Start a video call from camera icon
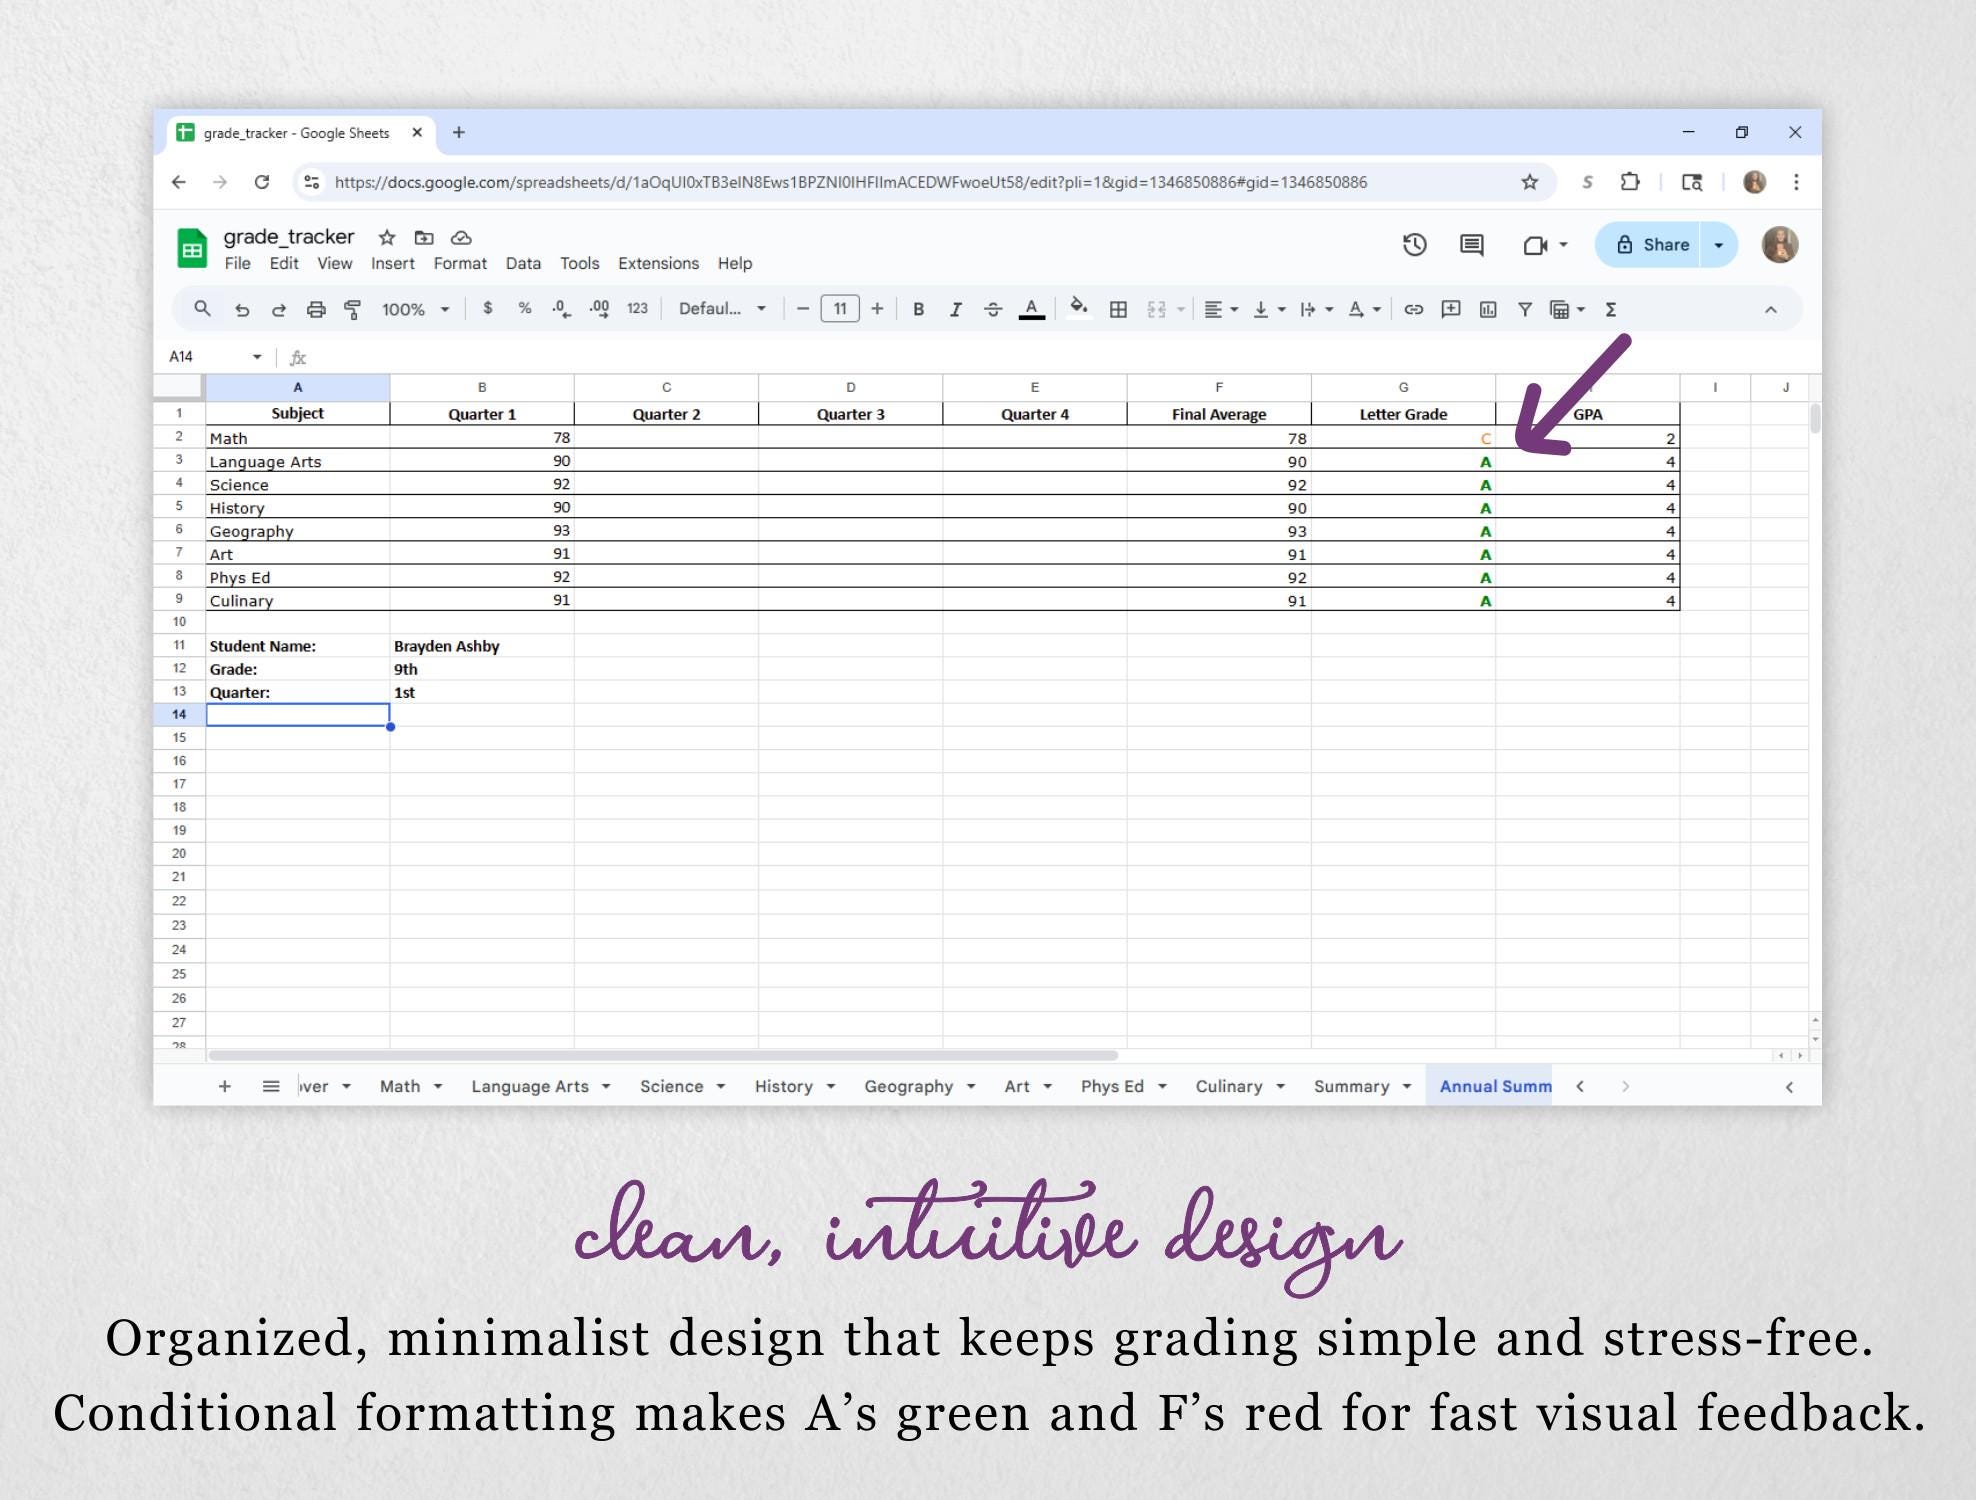The image size is (1976, 1500). pyautogui.click(x=1535, y=245)
